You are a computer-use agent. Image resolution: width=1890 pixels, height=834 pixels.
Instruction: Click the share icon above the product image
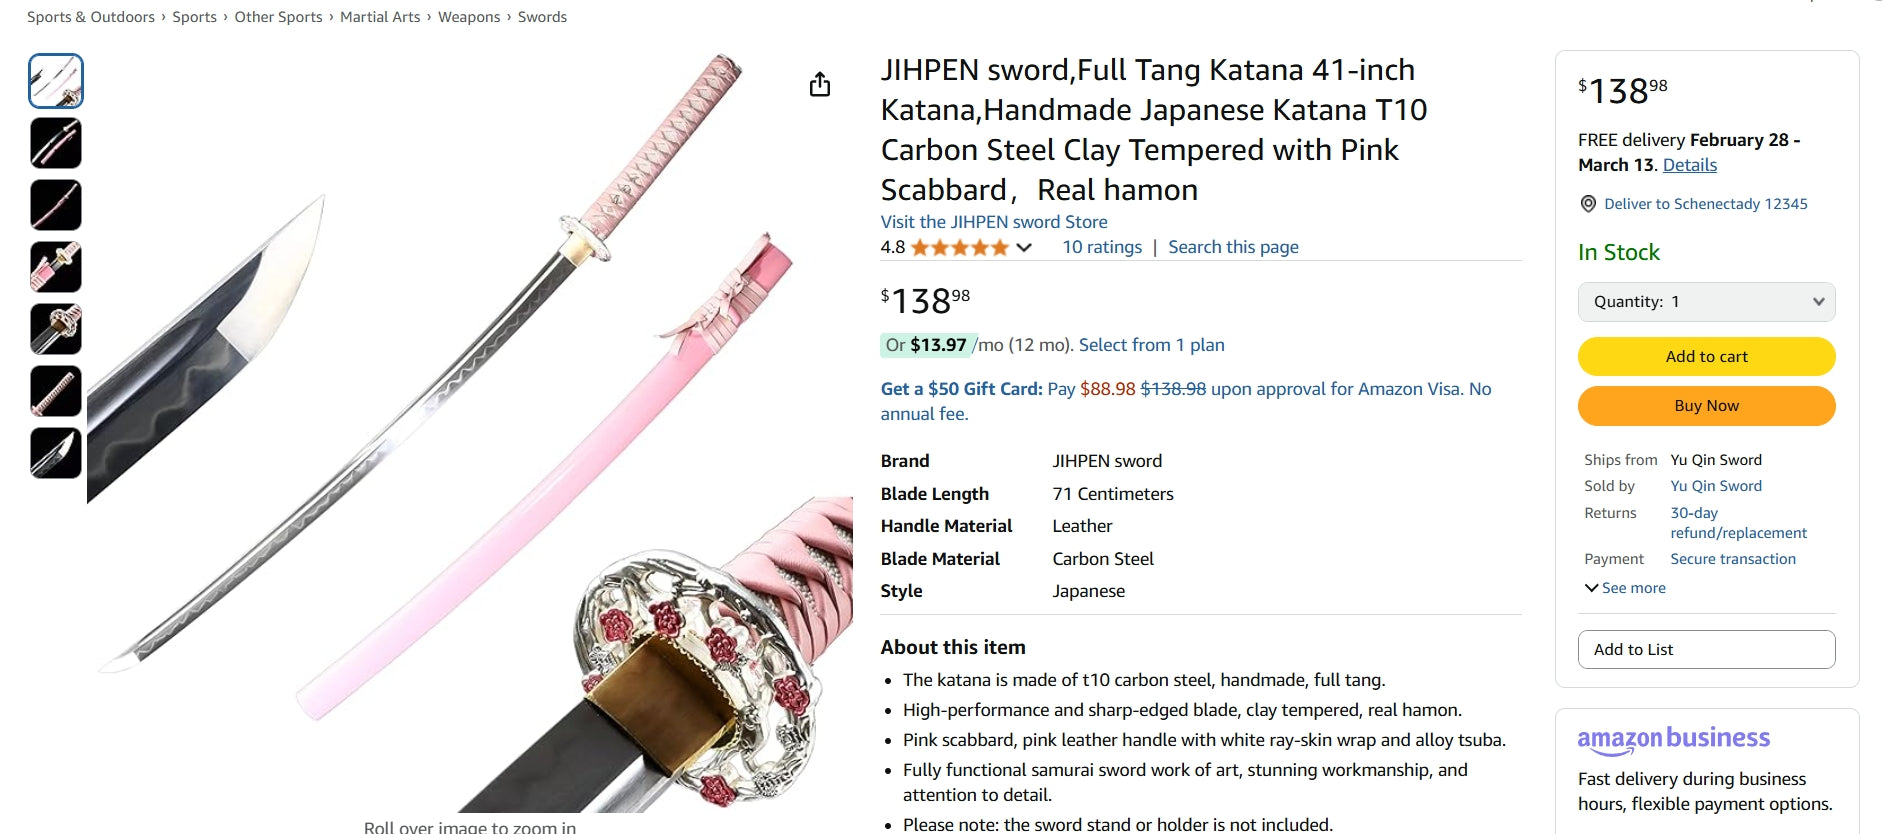pos(820,85)
